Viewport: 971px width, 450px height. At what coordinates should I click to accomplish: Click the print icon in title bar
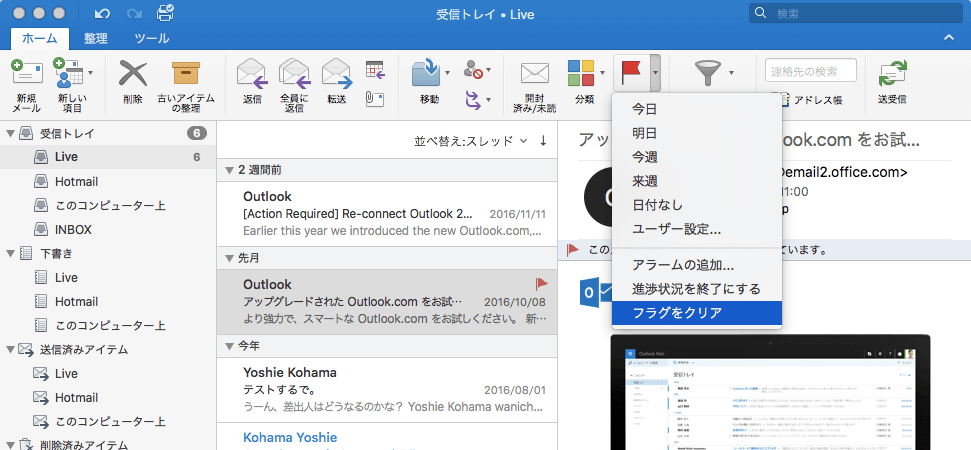tap(165, 12)
